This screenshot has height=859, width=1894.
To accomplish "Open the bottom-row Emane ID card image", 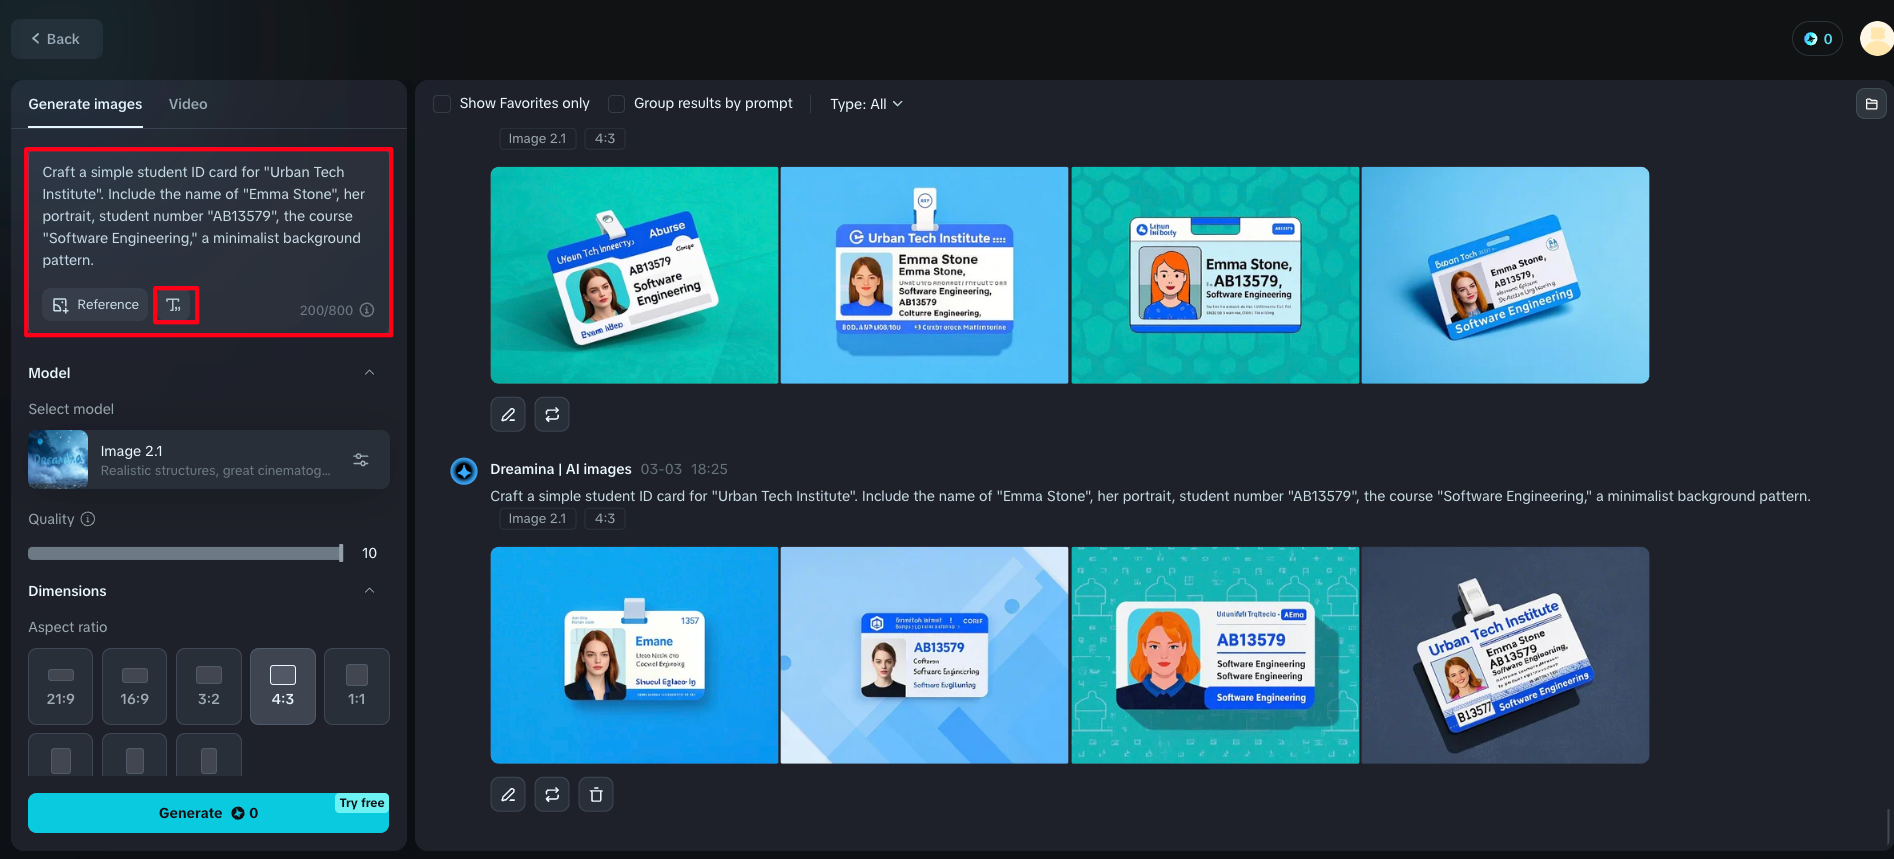I will (x=634, y=655).
